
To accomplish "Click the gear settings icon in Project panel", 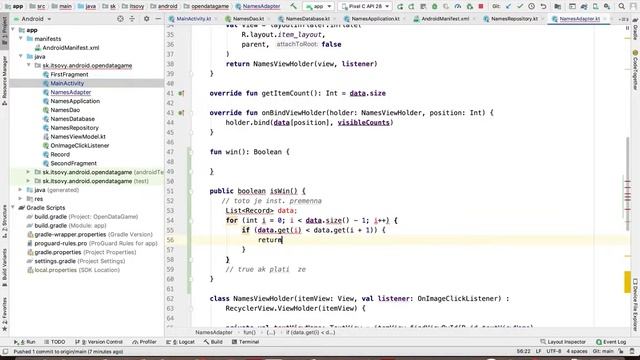I will click(x=147, y=19).
